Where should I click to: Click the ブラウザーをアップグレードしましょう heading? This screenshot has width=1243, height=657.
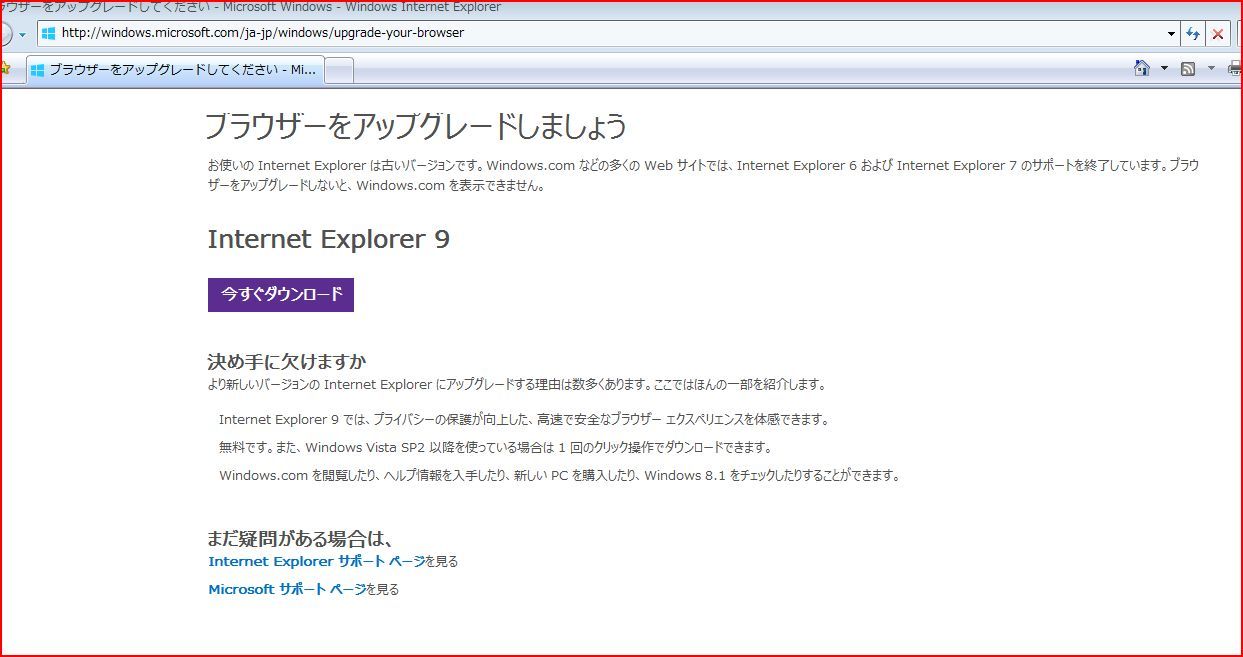(416, 126)
